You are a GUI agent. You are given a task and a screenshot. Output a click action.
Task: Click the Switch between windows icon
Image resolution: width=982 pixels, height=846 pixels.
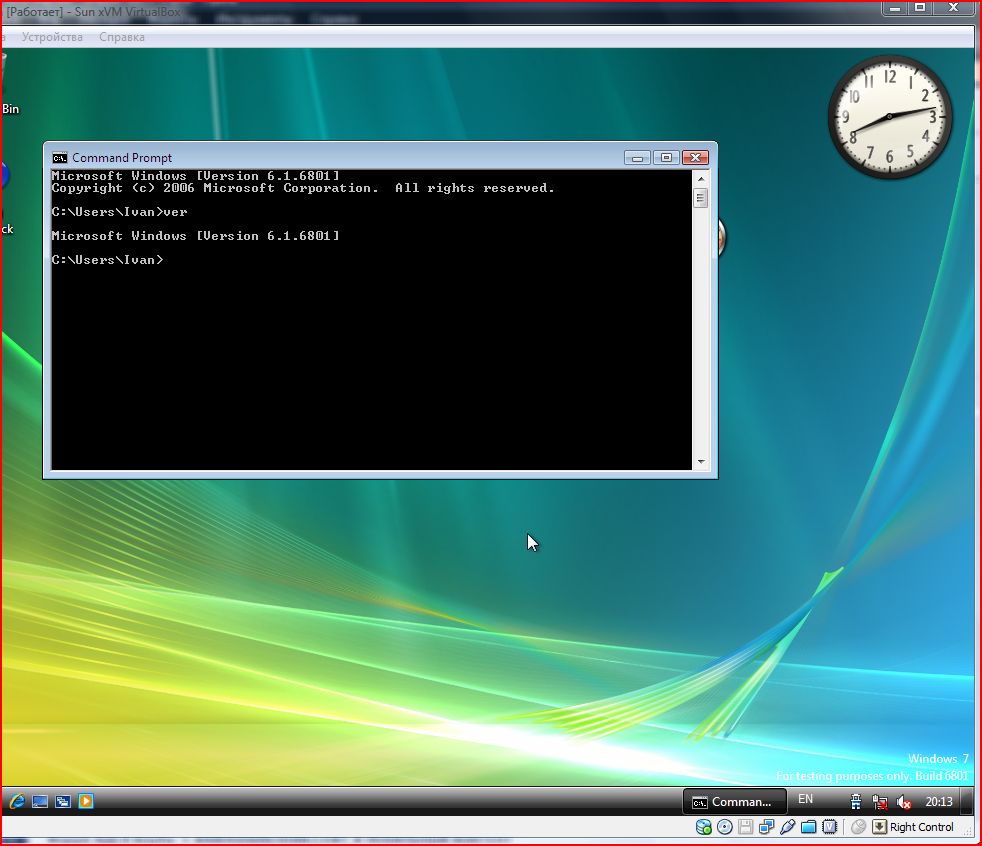coord(63,802)
